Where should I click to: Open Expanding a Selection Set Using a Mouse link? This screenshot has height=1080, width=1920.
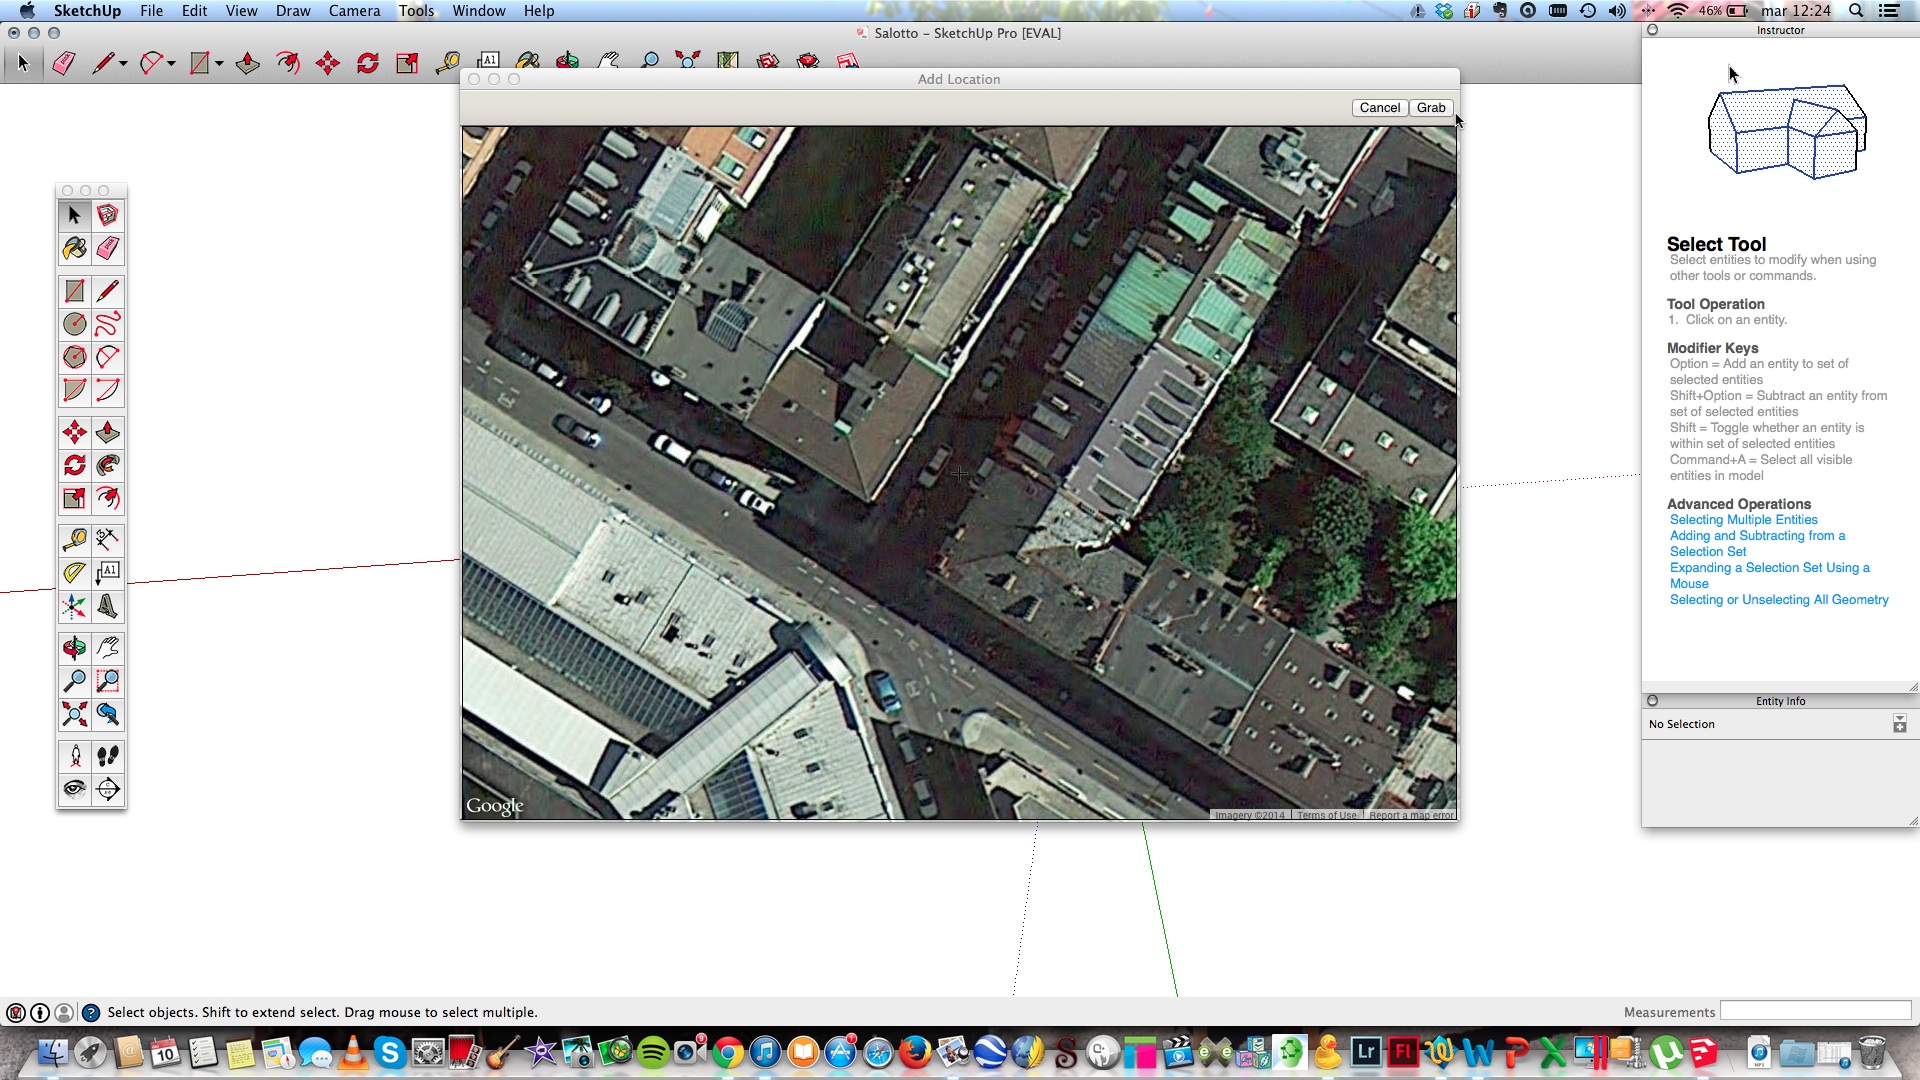click(x=1769, y=576)
